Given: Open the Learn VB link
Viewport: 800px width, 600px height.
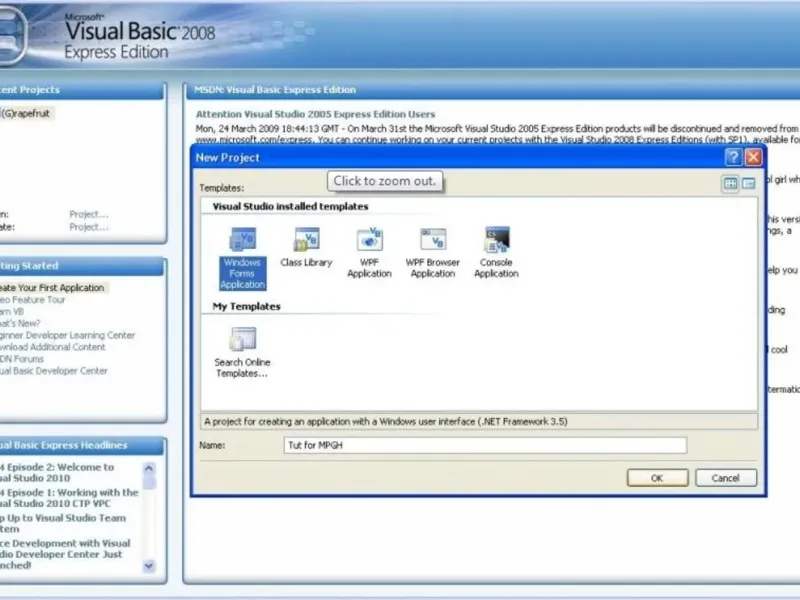Looking at the screenshot, I should coord(12,311).
